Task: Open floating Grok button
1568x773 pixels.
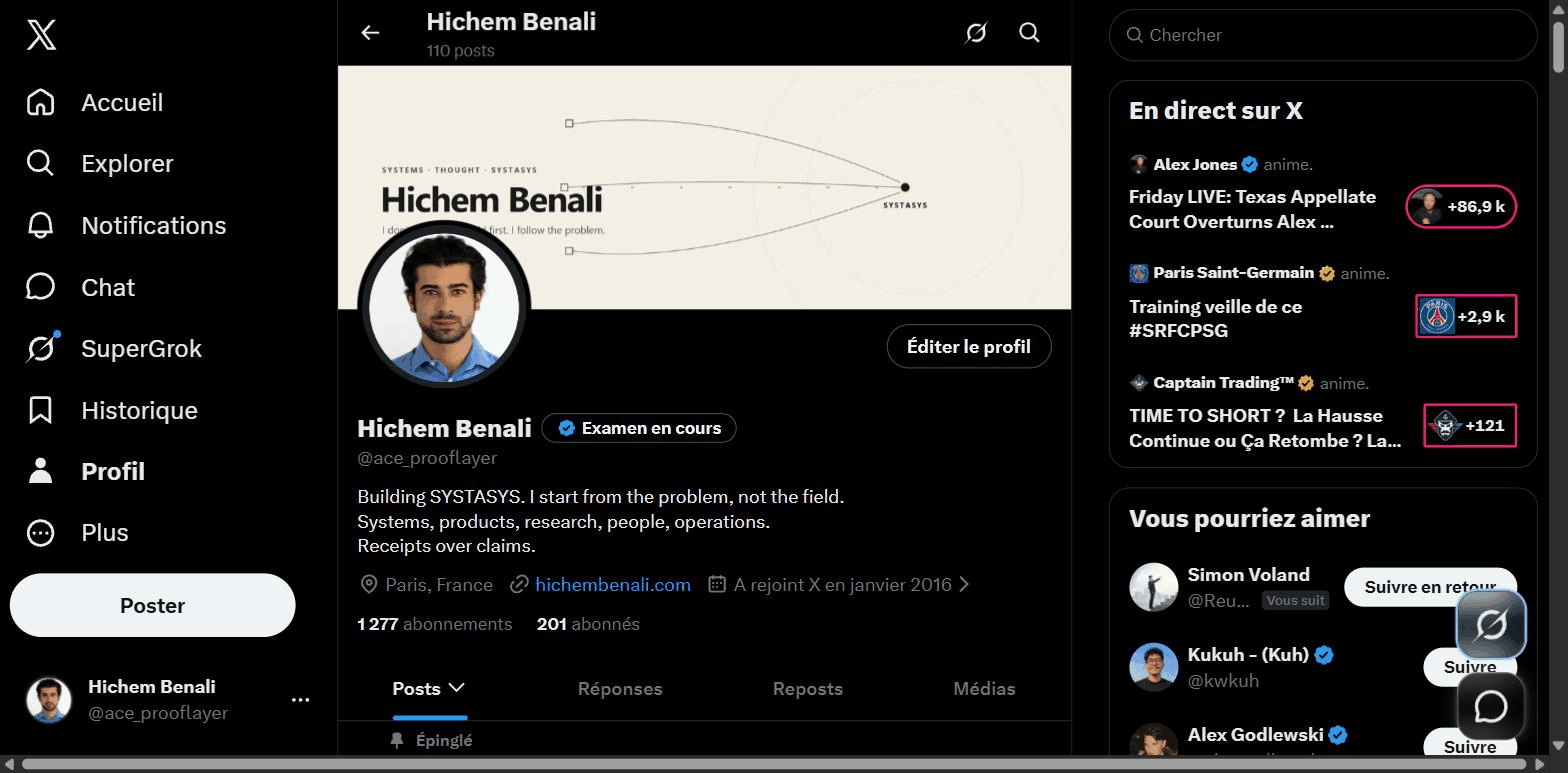Action: 1490,625
